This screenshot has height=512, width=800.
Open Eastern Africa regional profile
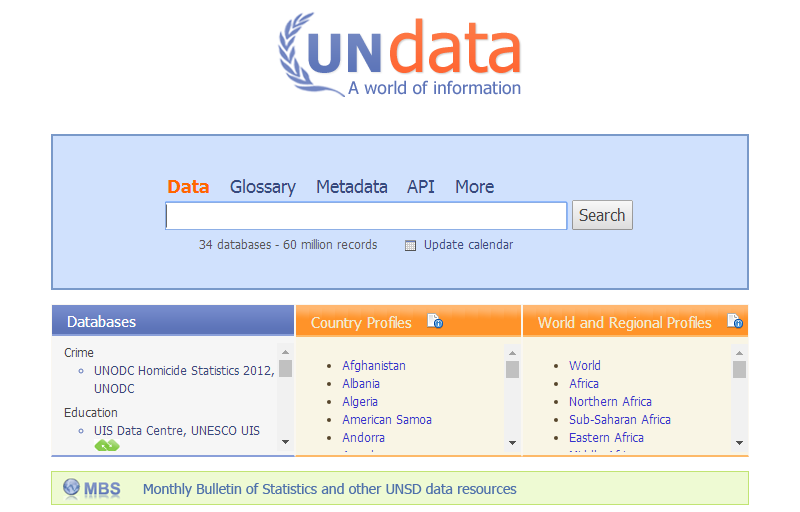tap(606, 438)
